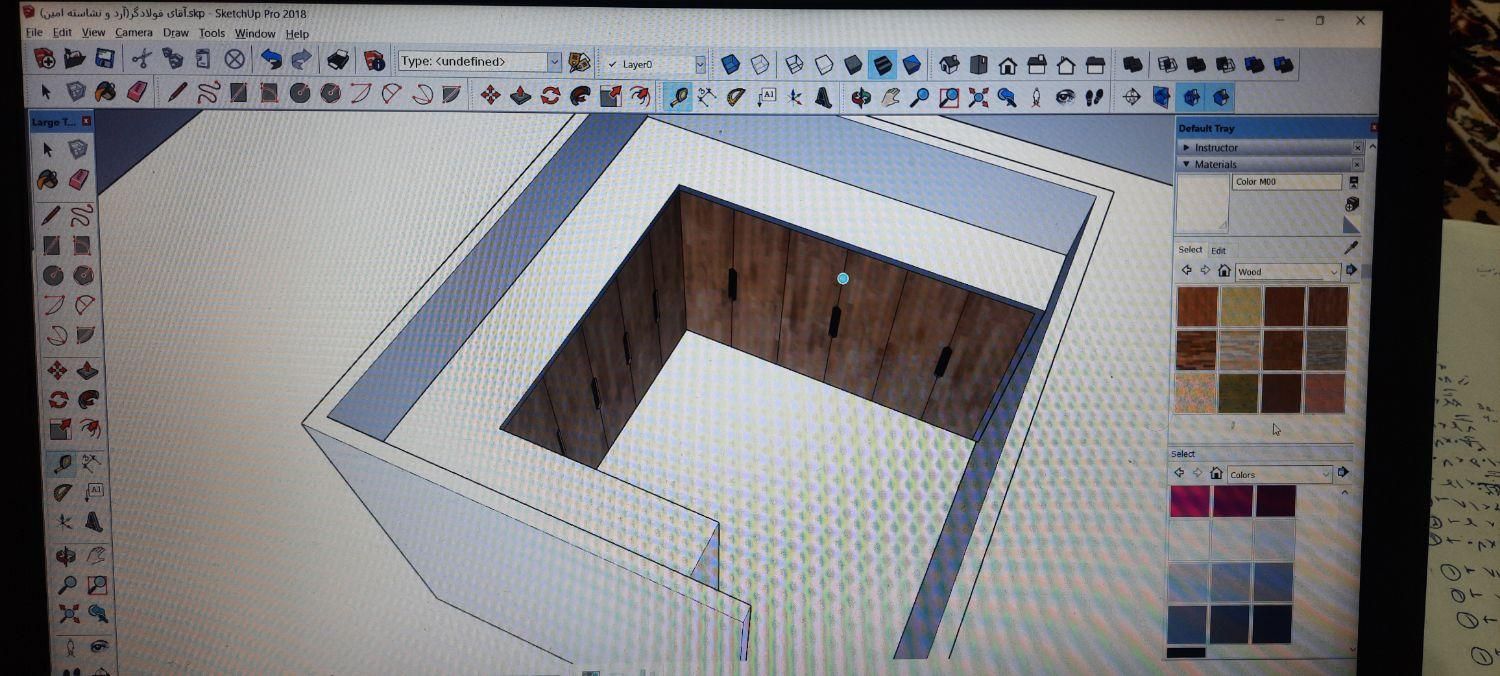This screenshot has height=676, width=1500.
Task: Select the Move tool in top toolbar
Action: [x=490, y=96]
